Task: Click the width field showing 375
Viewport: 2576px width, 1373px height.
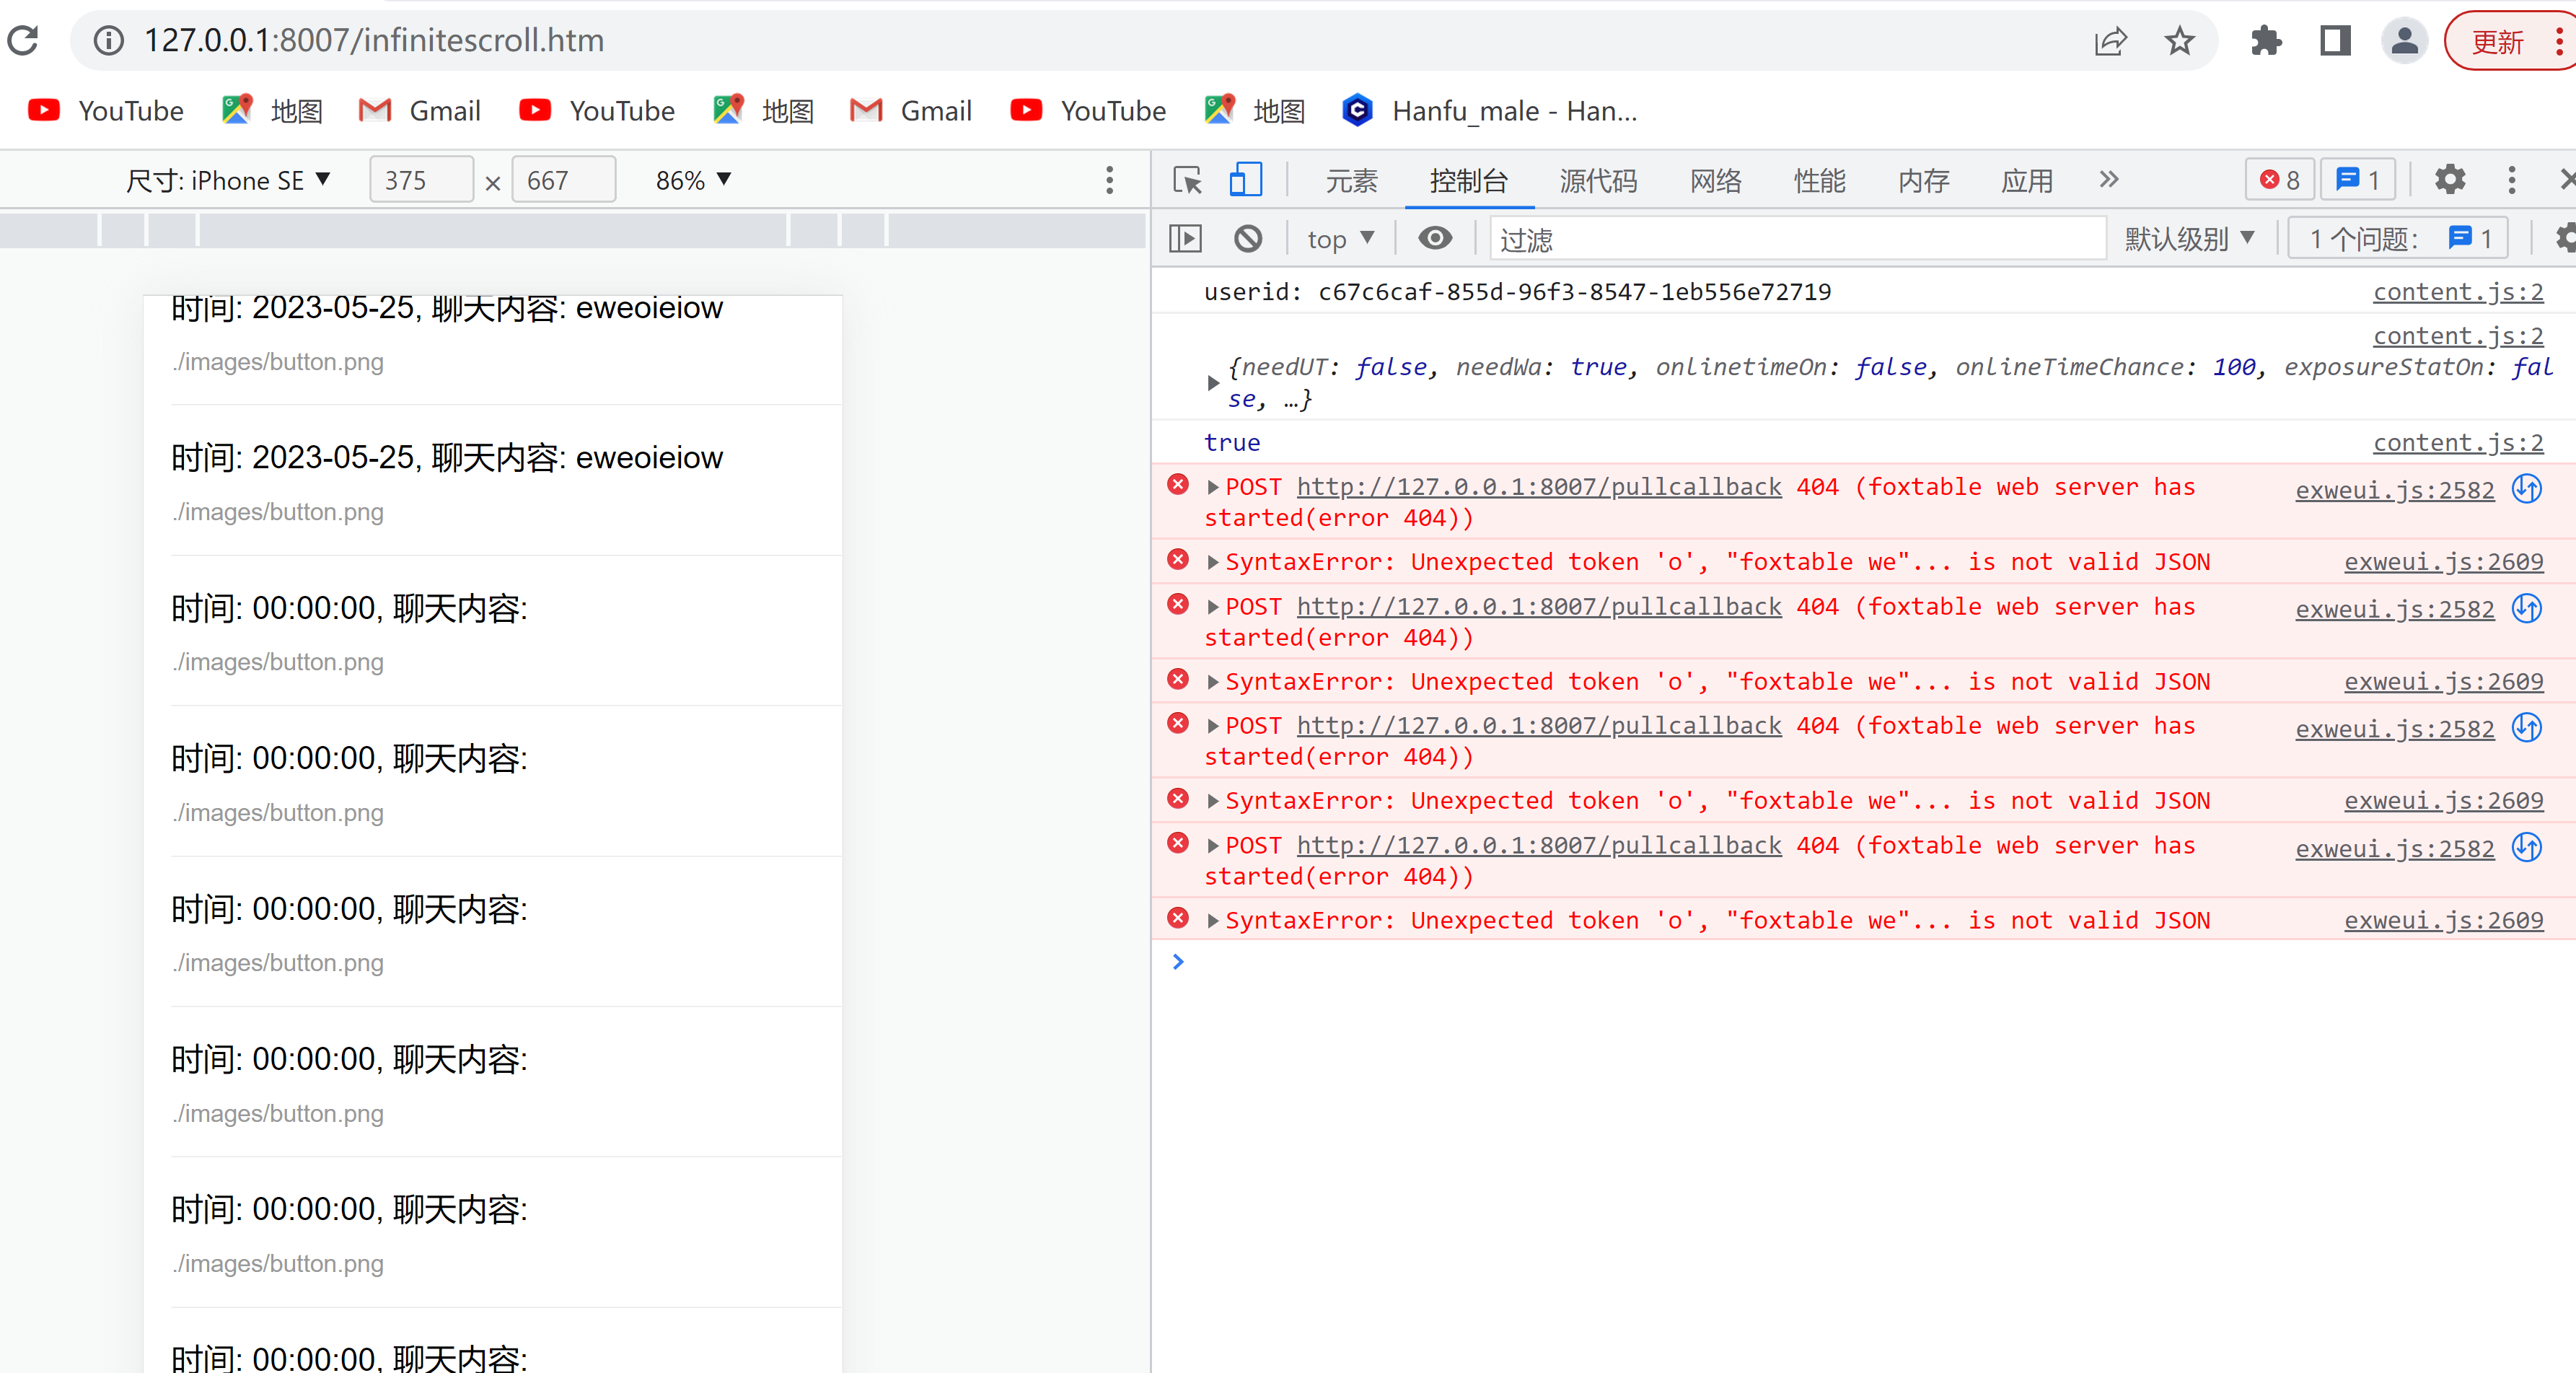Action: (x=421, y=180)
